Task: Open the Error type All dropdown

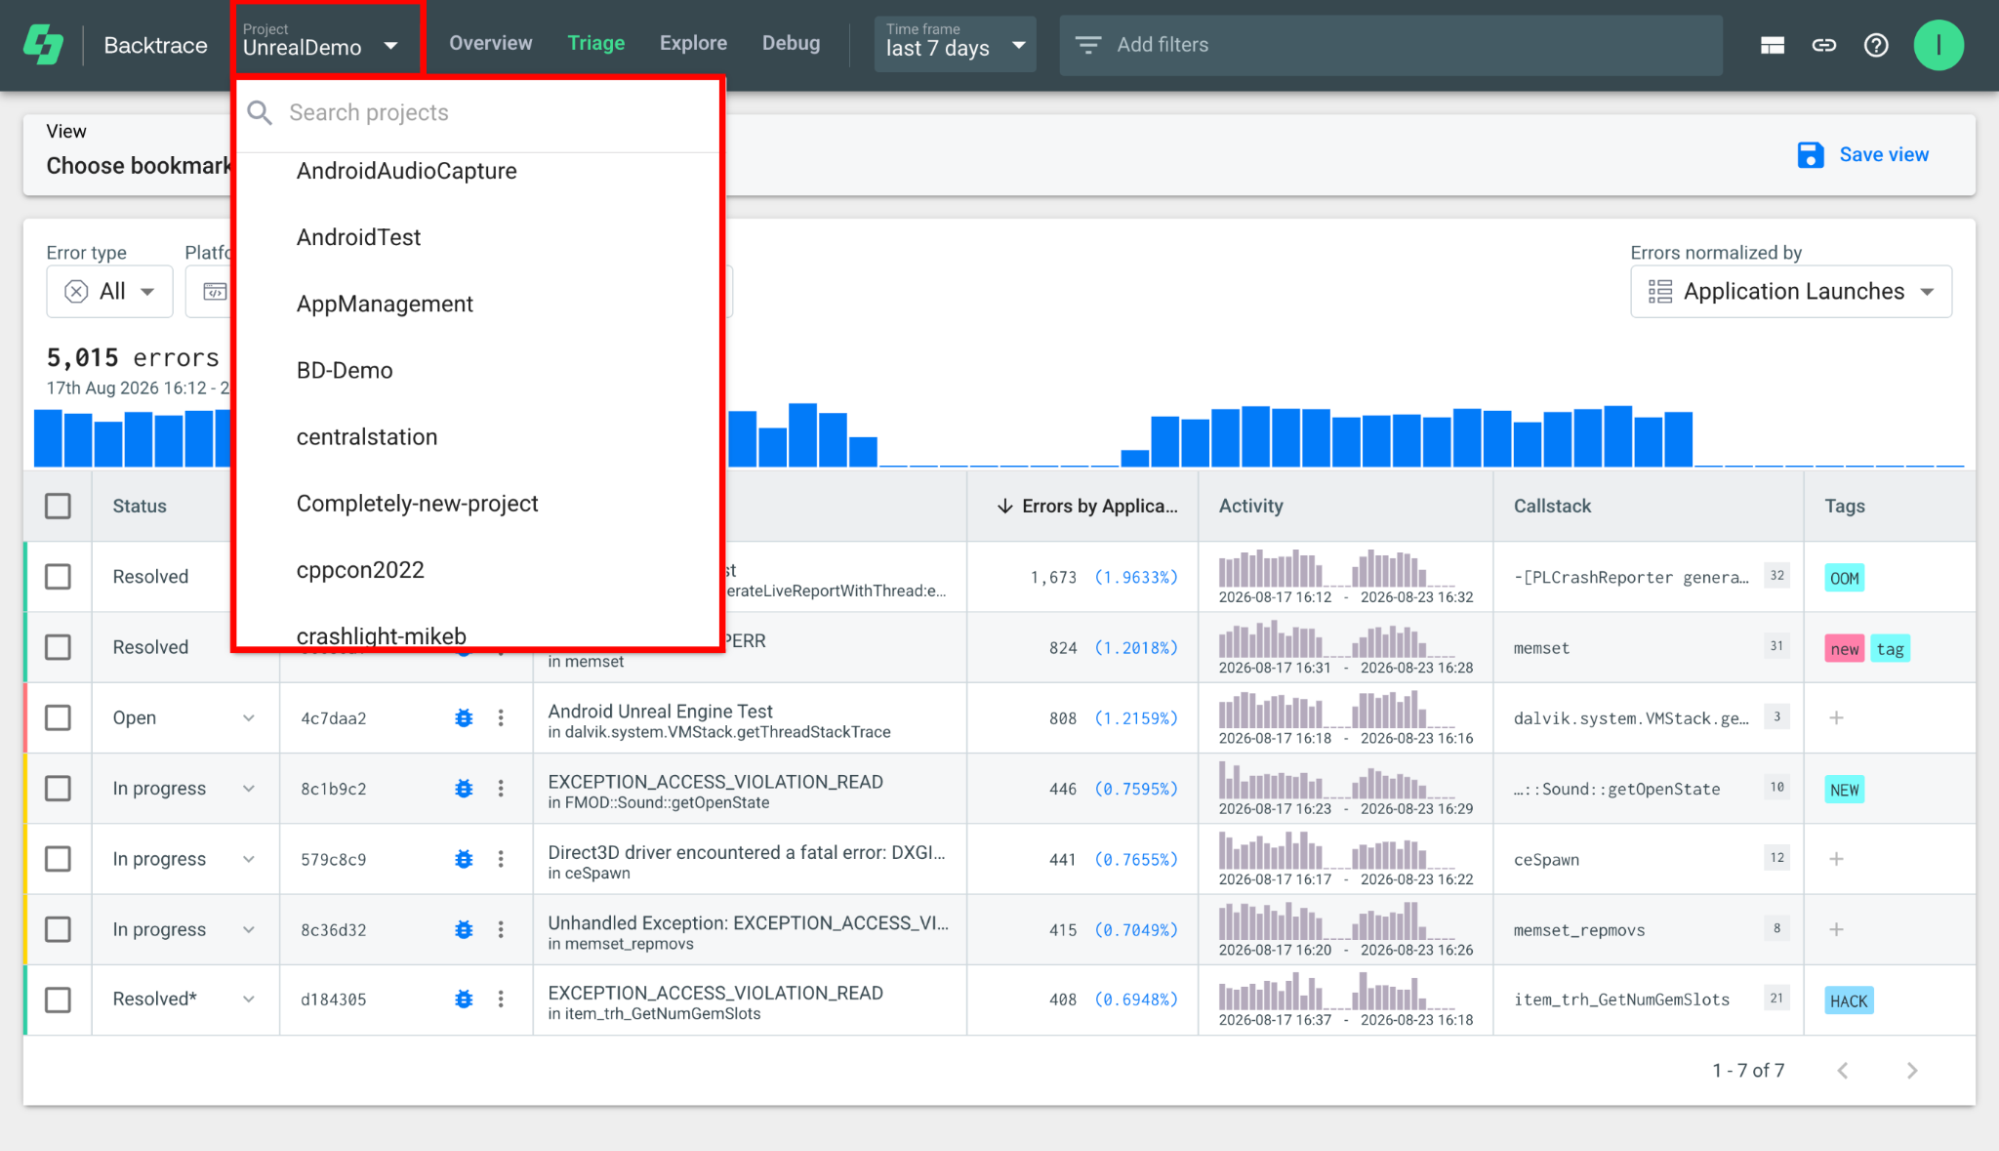Action: coord(110,292)
